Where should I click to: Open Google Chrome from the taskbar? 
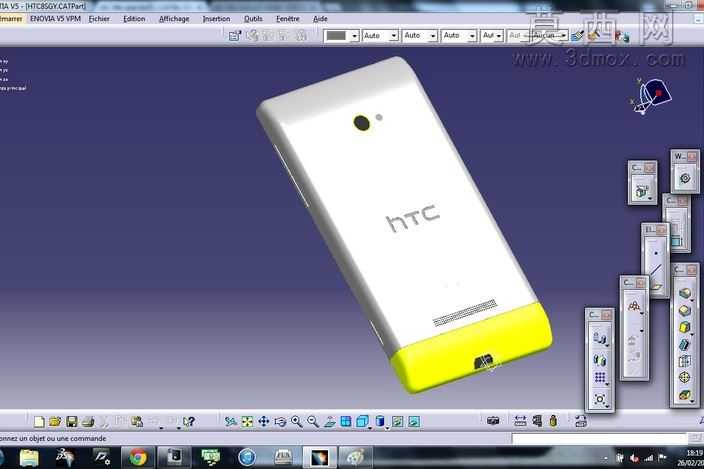tap(138, 457)
